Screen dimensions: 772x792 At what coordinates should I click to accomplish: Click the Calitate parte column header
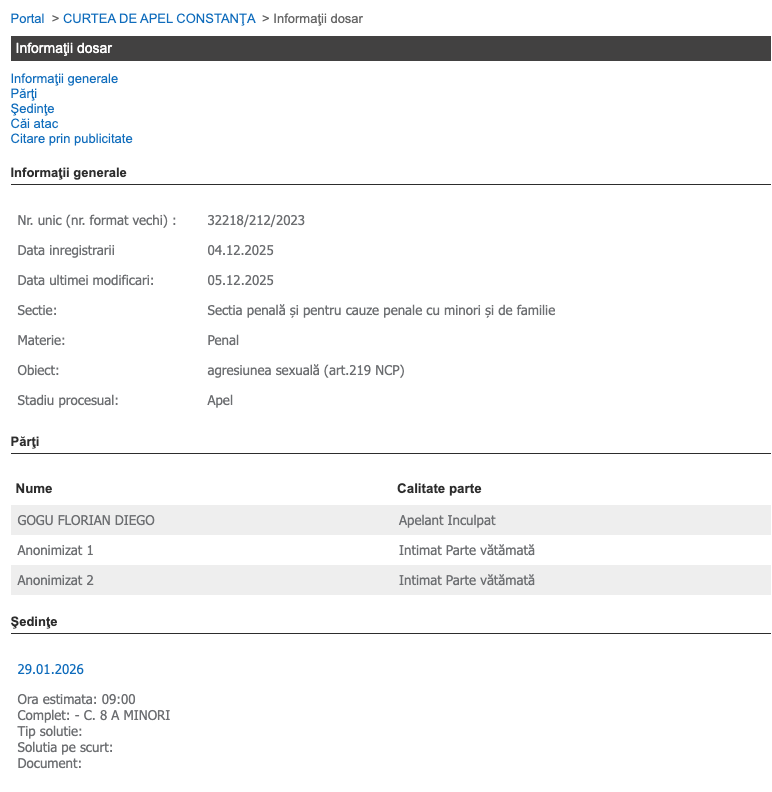tap(439, 488)
